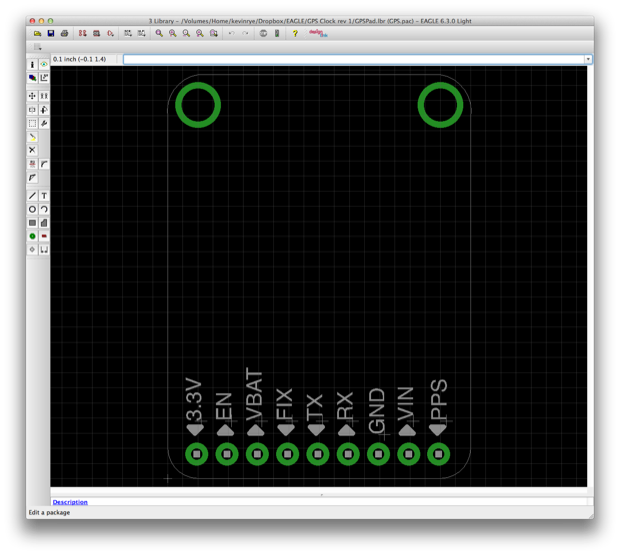Open Help with the yellow question mark

(295, 34)
